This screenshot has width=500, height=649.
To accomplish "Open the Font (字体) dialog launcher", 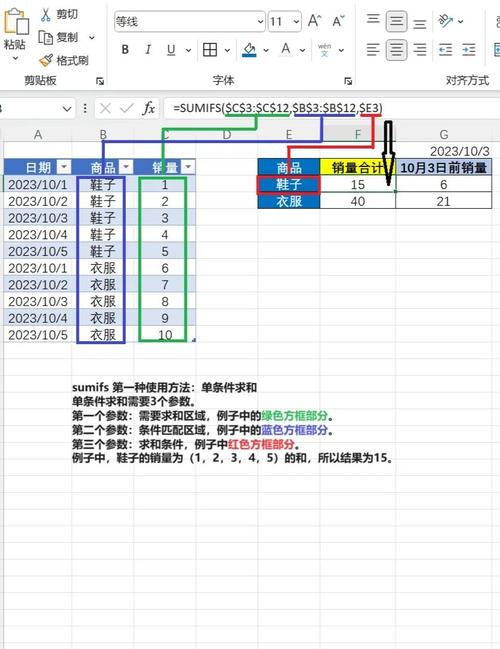I will 348,81.
